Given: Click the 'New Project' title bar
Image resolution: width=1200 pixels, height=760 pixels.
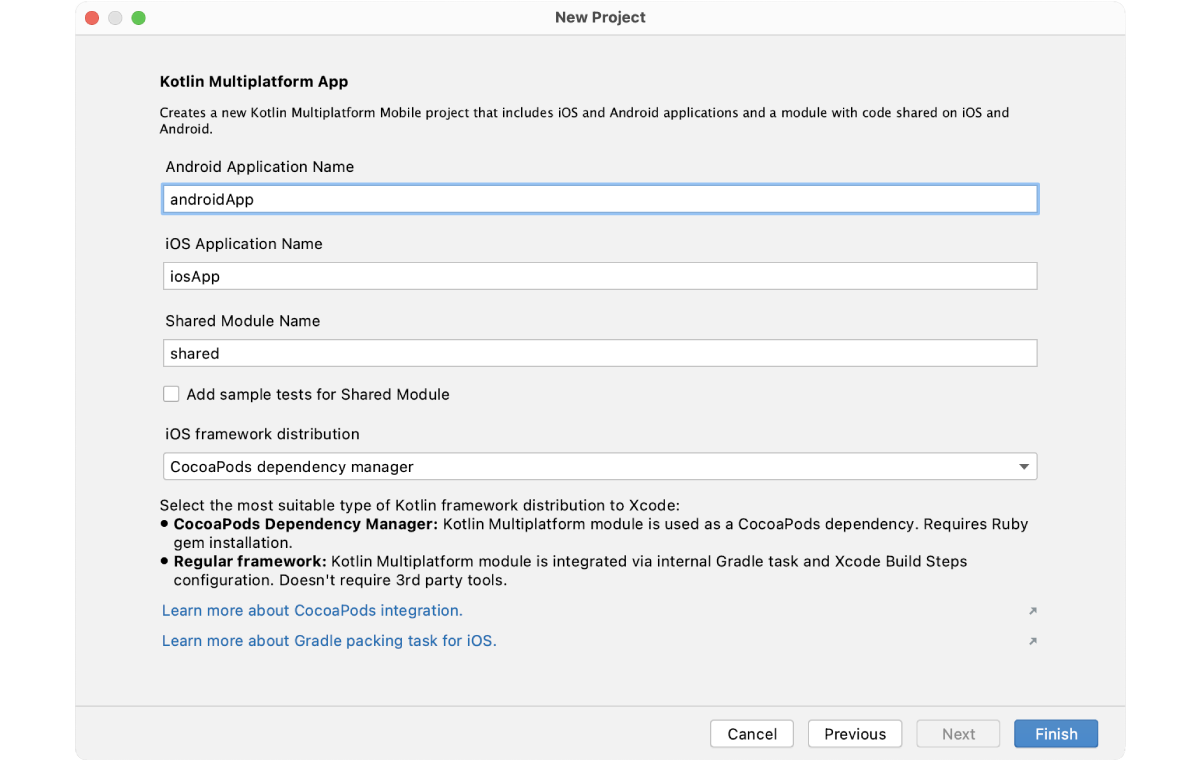Looking at the screenshot, I should [x=600, y=18].
